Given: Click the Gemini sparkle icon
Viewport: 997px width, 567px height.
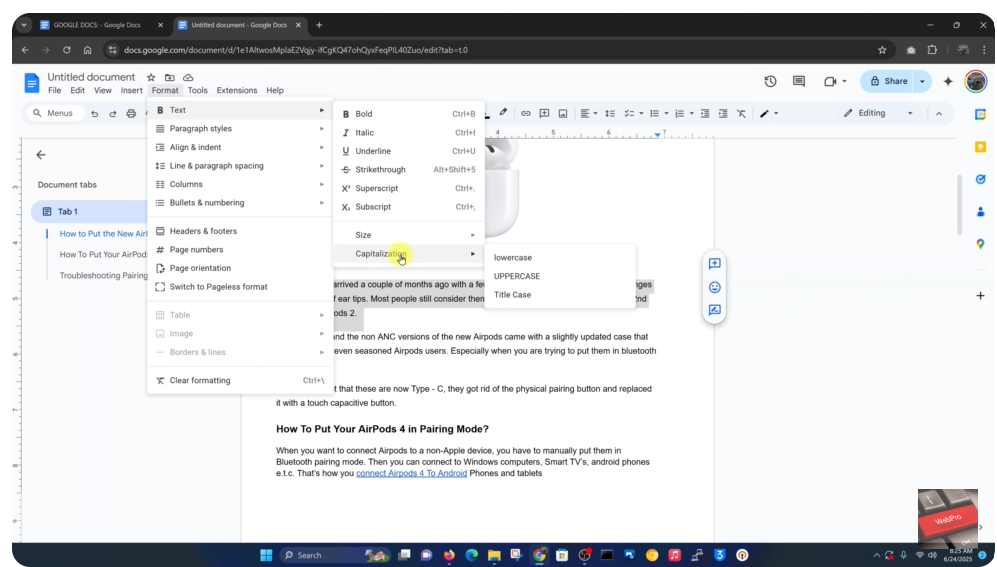Looking at the screenshot, I should [x=948, y=81].
